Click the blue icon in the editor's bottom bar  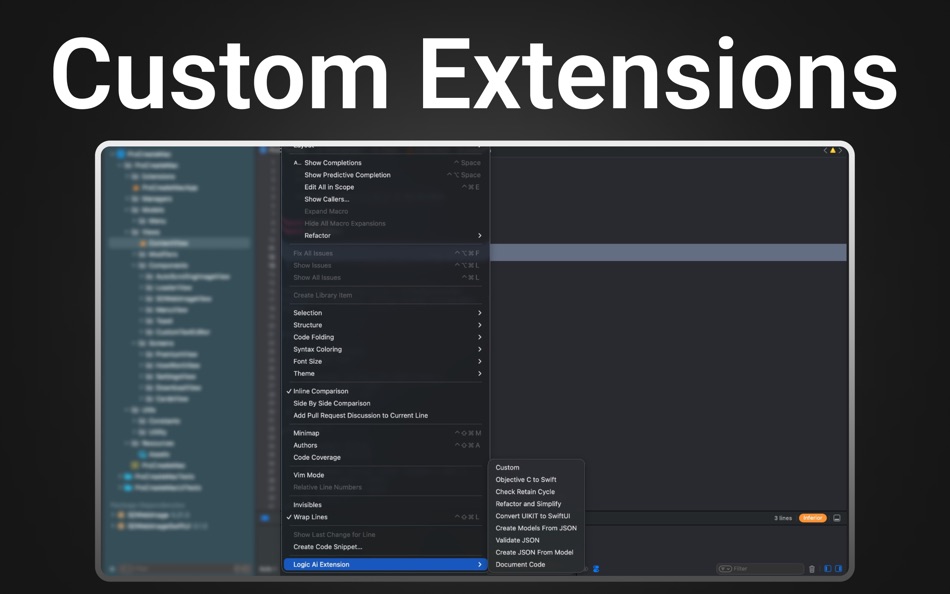click(596, 568)
